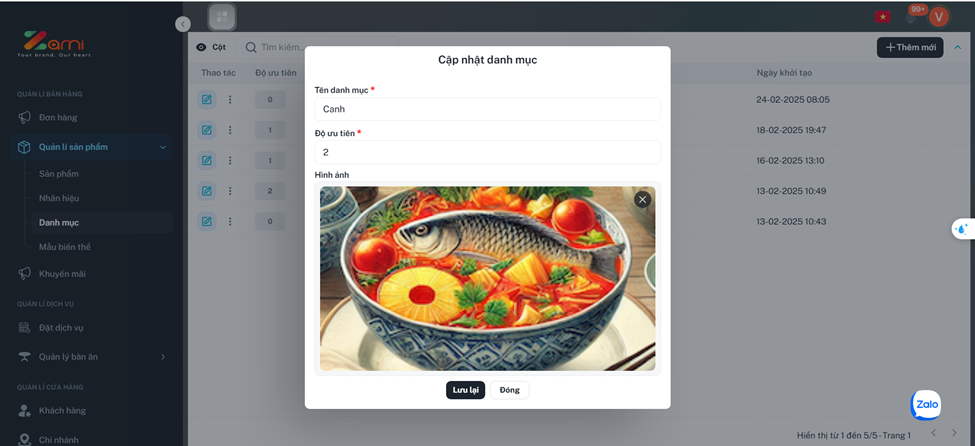Open the app grid icon in header
The image size is (975, 446).
pyautogui.click(x=222, y=17)
